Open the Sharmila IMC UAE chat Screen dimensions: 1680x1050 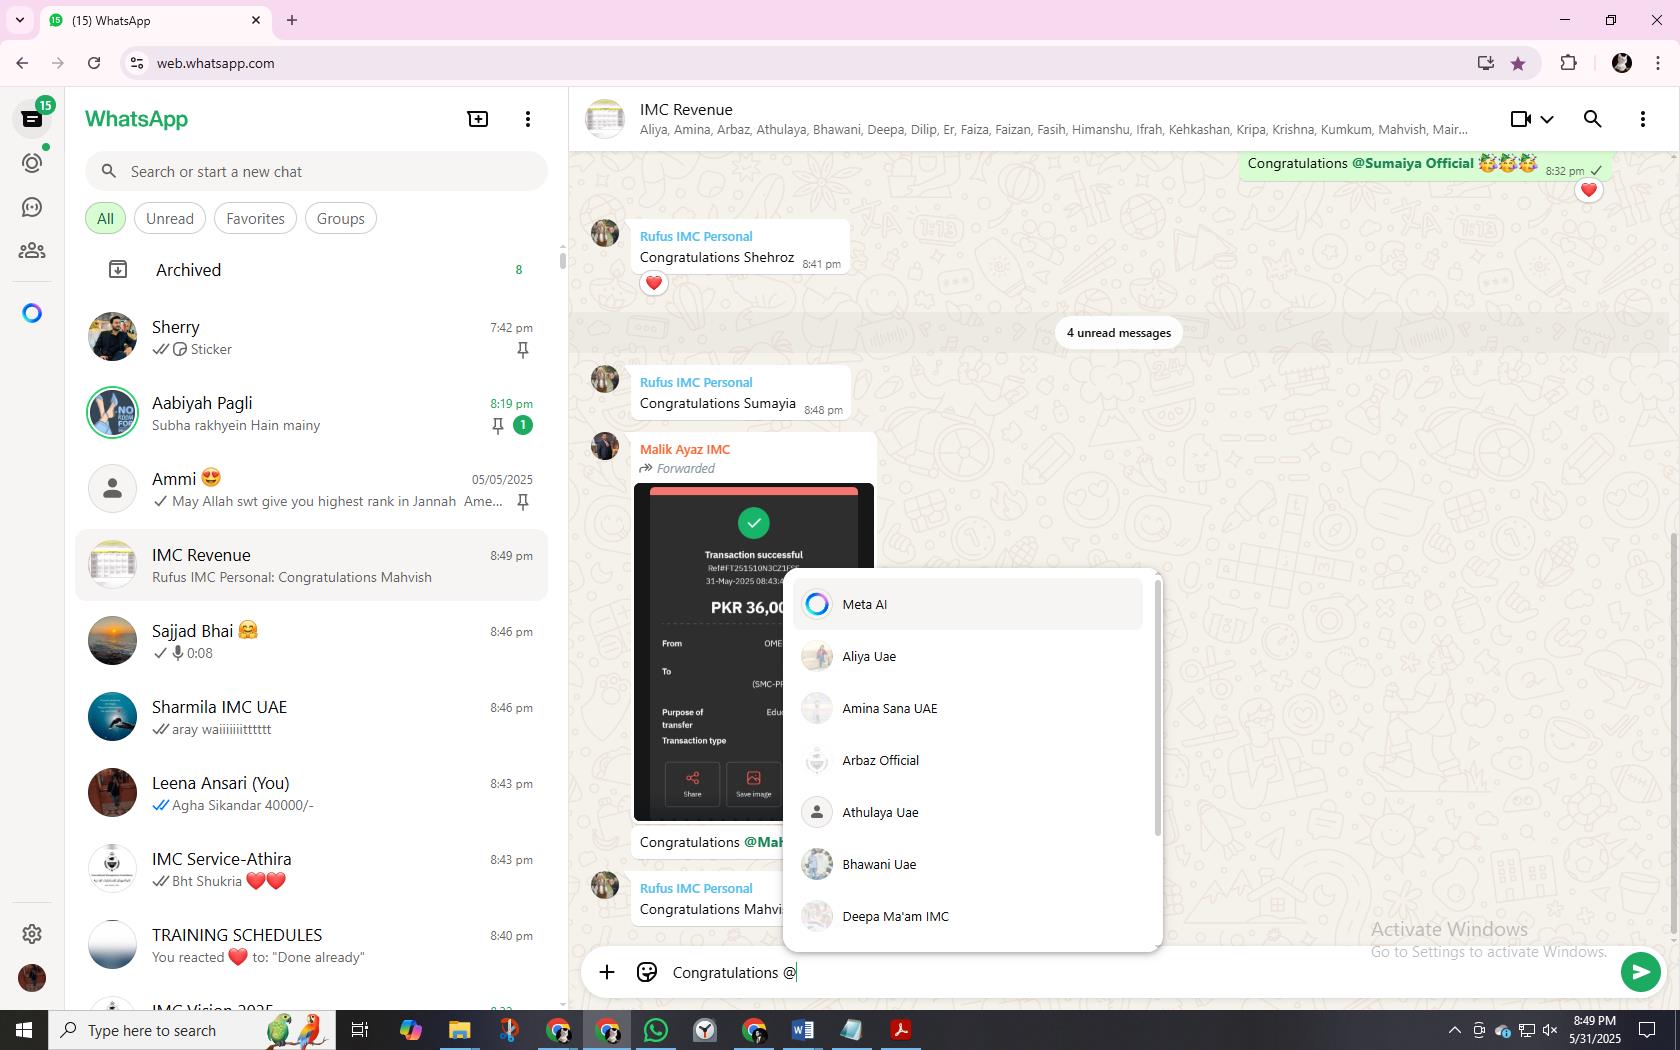(x=312, y=717)
